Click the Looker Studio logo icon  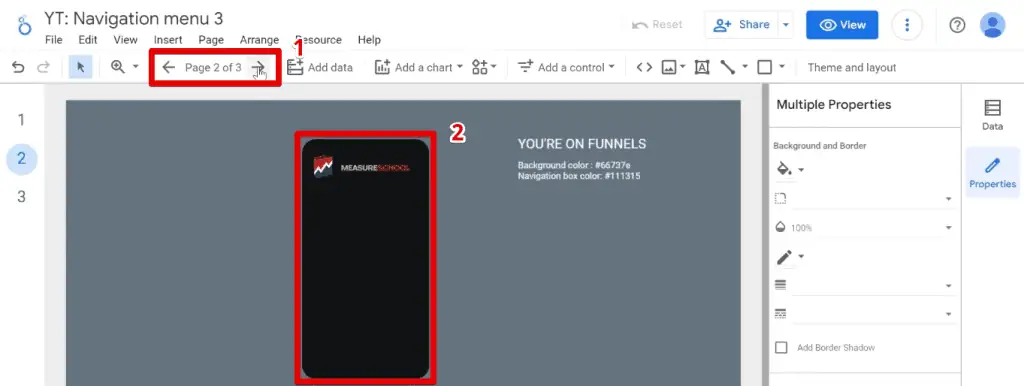[24, 26]
